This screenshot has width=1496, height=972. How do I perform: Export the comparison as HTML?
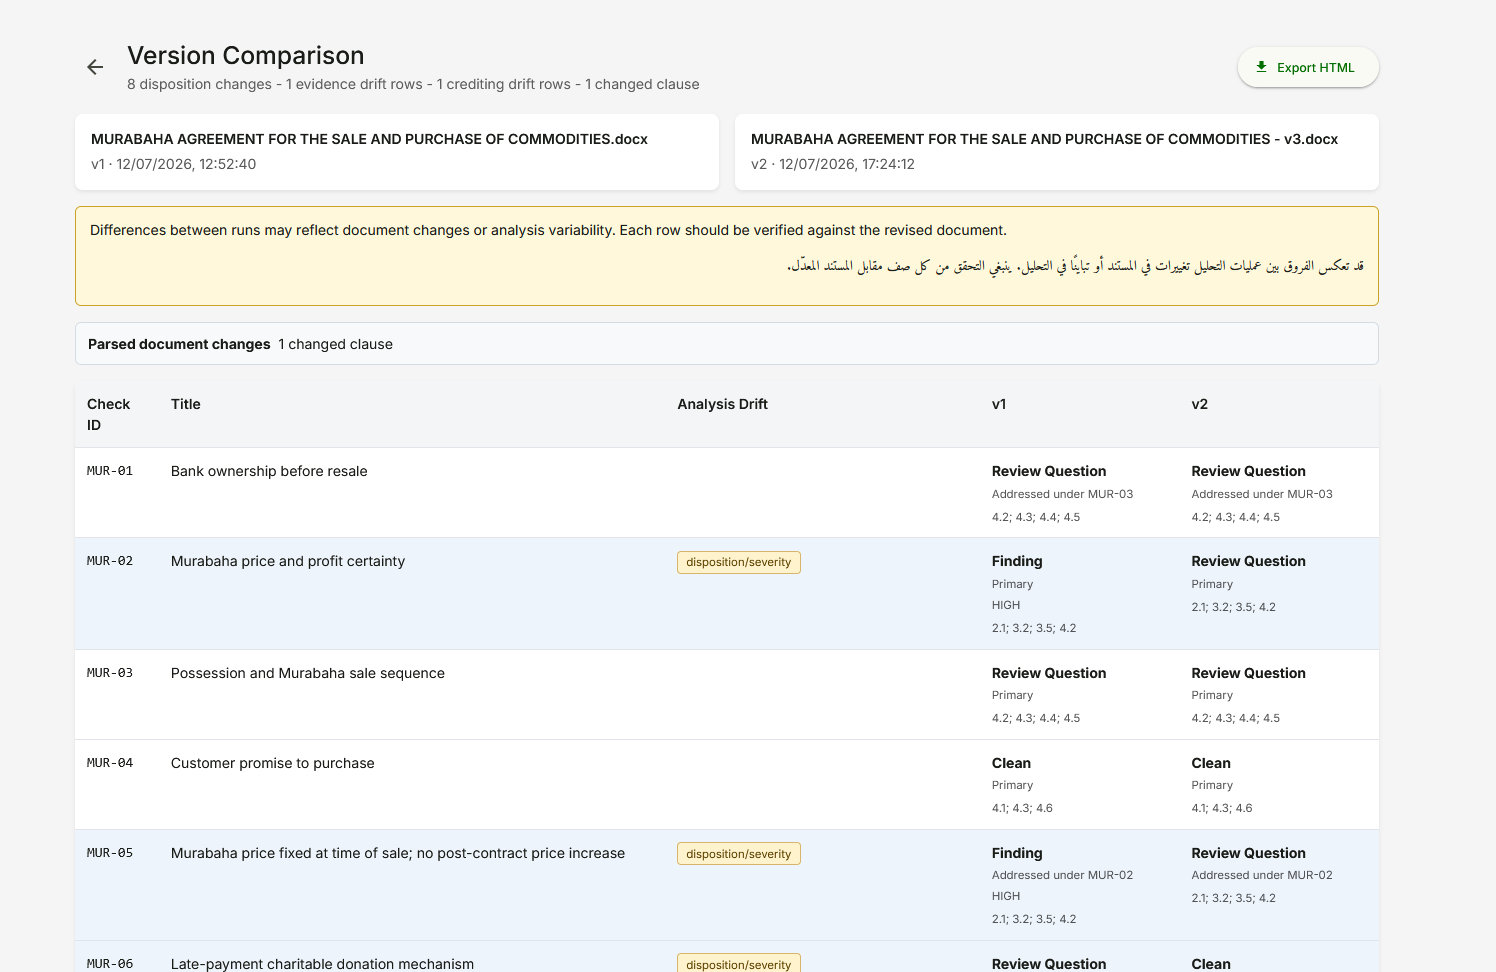(1308, 67)
